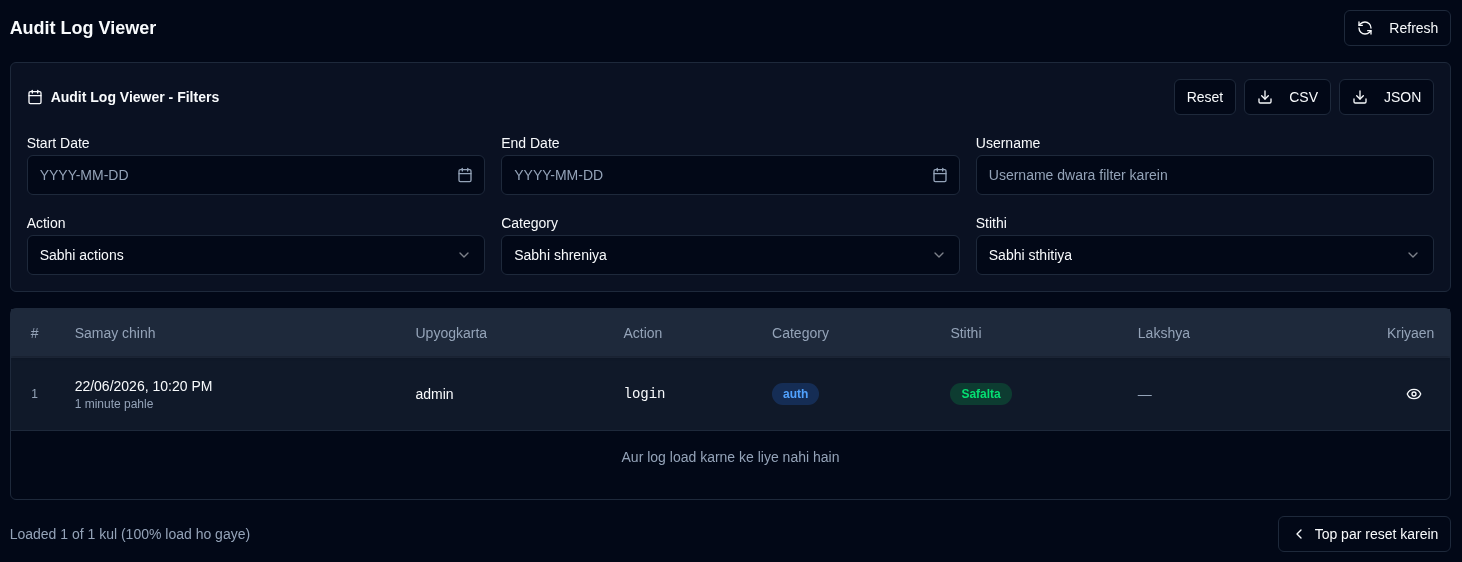The image size is (1462, 562).
Task: Click 'Aur log load karne ke liye nahi hain' message
Action: pos(730,457)
